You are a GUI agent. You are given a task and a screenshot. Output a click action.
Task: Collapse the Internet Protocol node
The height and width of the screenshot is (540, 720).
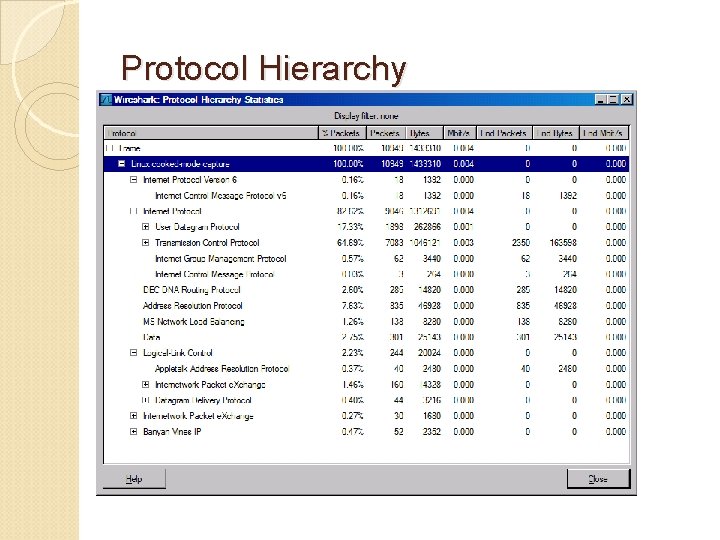click(133, 211)
